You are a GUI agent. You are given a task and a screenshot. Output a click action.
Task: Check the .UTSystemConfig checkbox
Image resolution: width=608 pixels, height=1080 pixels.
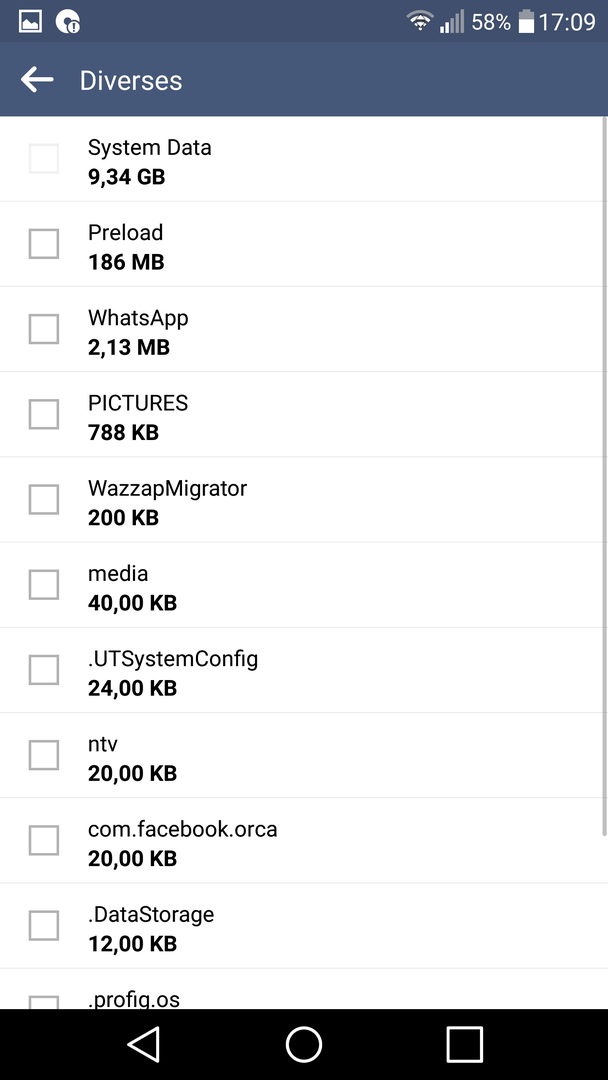(x=43, y=670)
